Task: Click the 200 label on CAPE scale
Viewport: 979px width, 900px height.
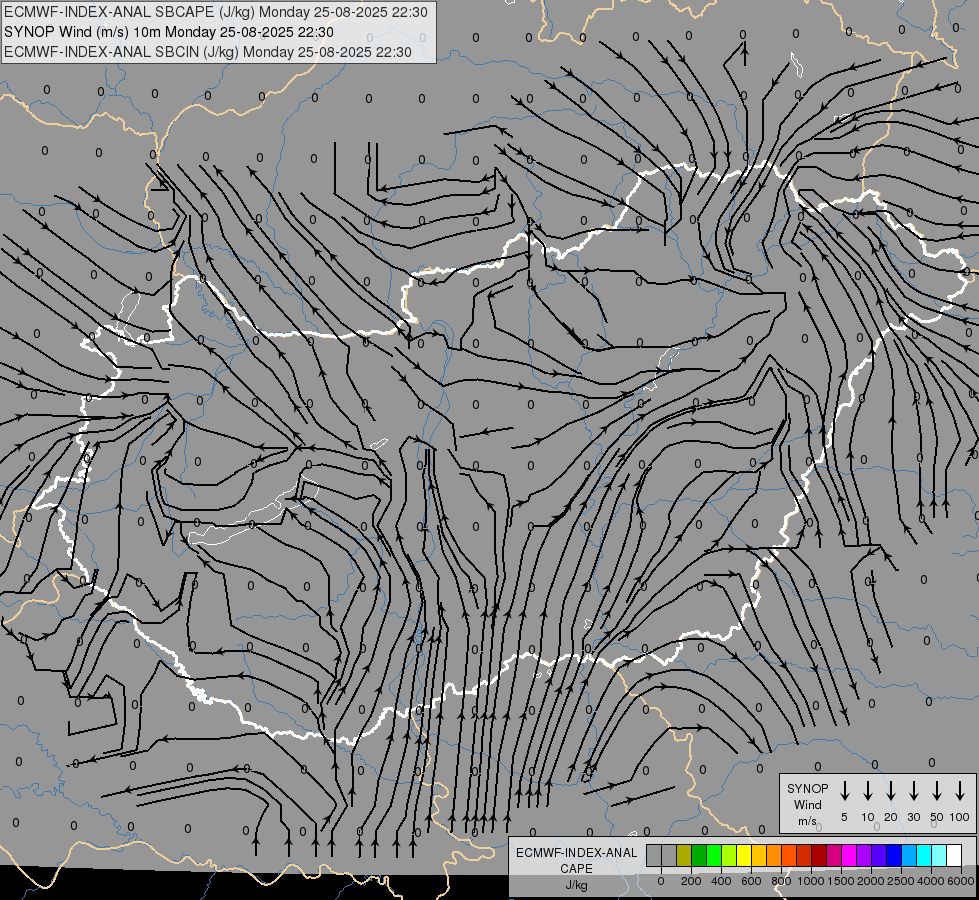Action: pos(691,881)
